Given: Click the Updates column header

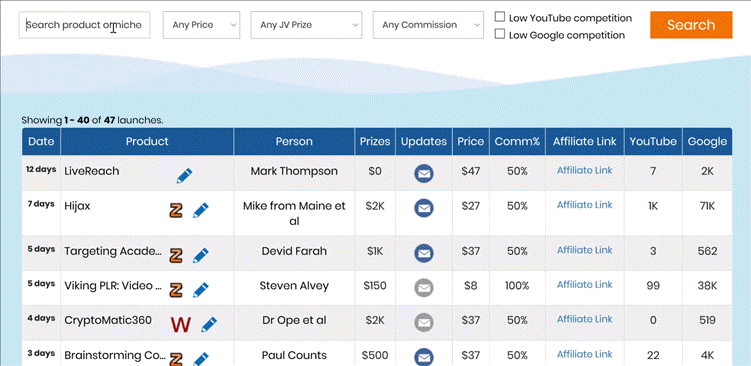Looking at the screenshot, I should click(x=424, y=141).
